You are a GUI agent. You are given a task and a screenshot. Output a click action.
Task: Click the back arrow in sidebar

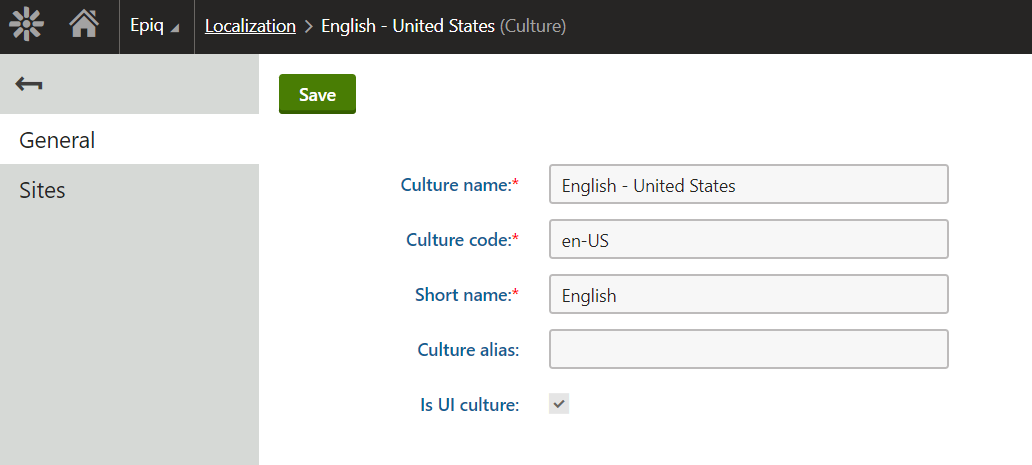pyautogui.click(x=29, y=85)
